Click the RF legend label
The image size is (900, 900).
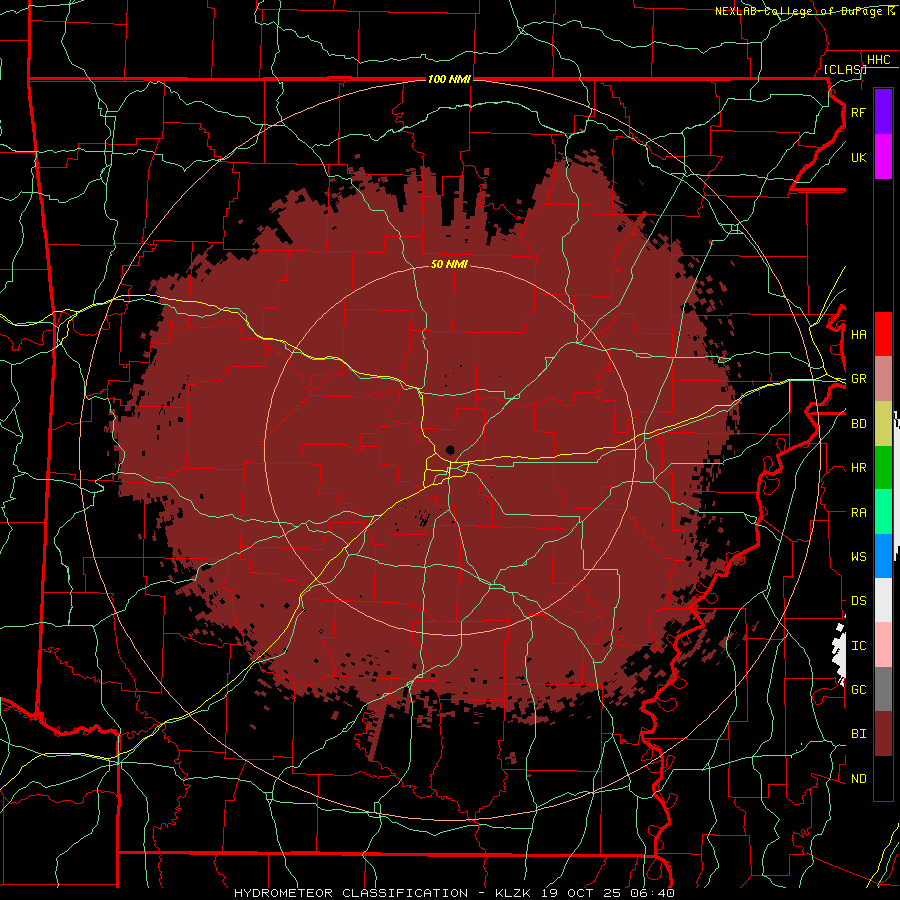(858, 112)
